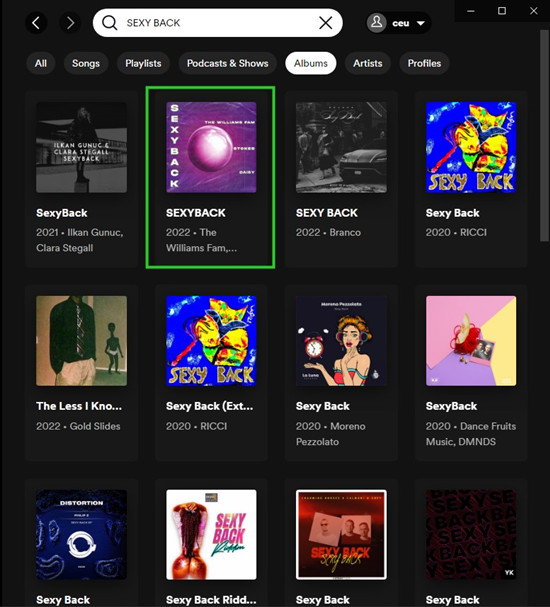Click '2020 • Moreno Pezzolato' text
550x607 pixels.
(x=331, y=434)
